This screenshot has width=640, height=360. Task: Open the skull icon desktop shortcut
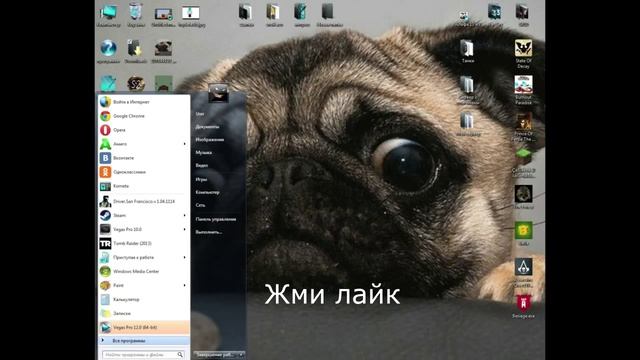[523, 196]
